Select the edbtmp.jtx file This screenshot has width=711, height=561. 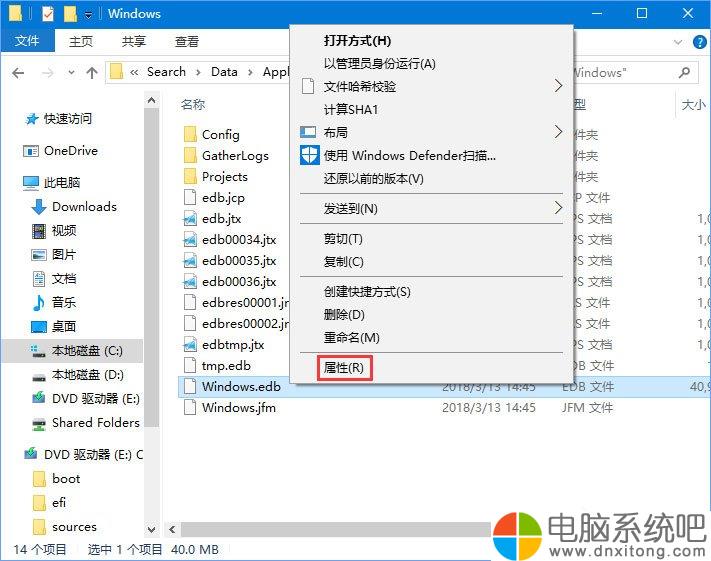click(x=224, y=345)
